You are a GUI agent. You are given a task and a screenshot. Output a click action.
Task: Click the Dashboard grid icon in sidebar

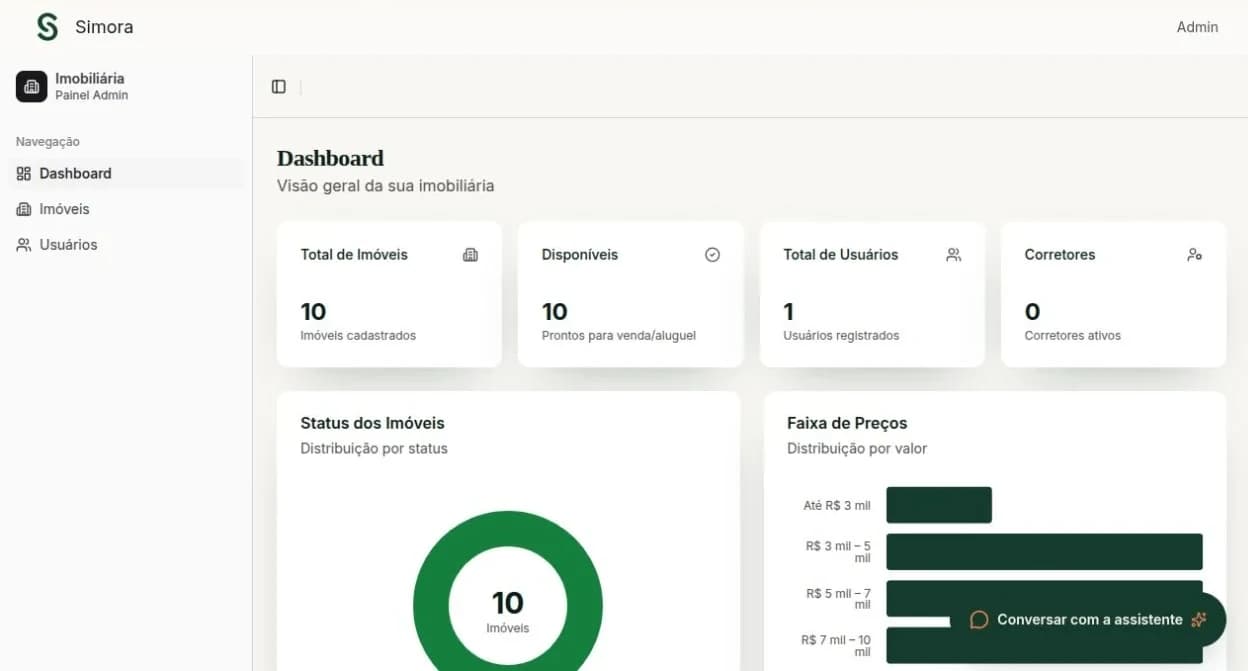[x=24, y=174]
